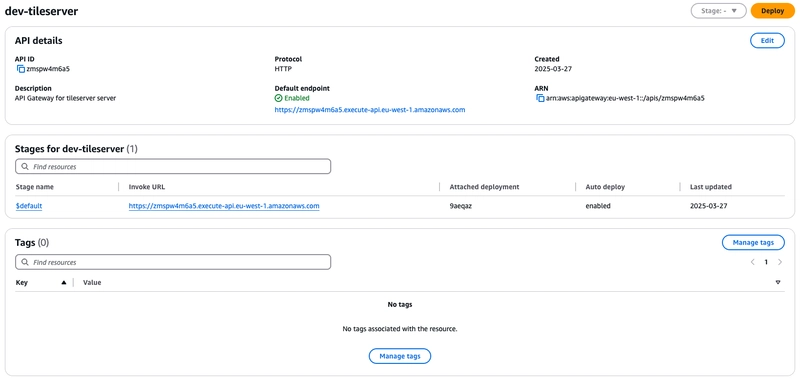This screenshot has height=379, width=800.
Task: Click search icon in Tags filter
Action: click(25, 262)
